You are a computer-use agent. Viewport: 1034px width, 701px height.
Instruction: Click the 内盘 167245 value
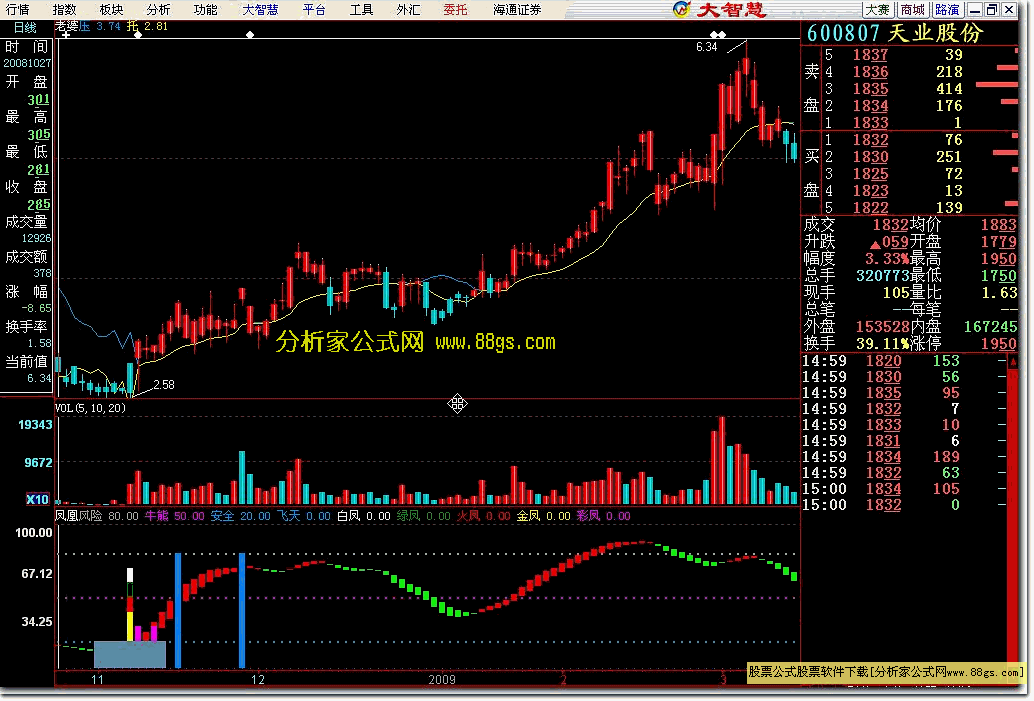click(990, 326)
